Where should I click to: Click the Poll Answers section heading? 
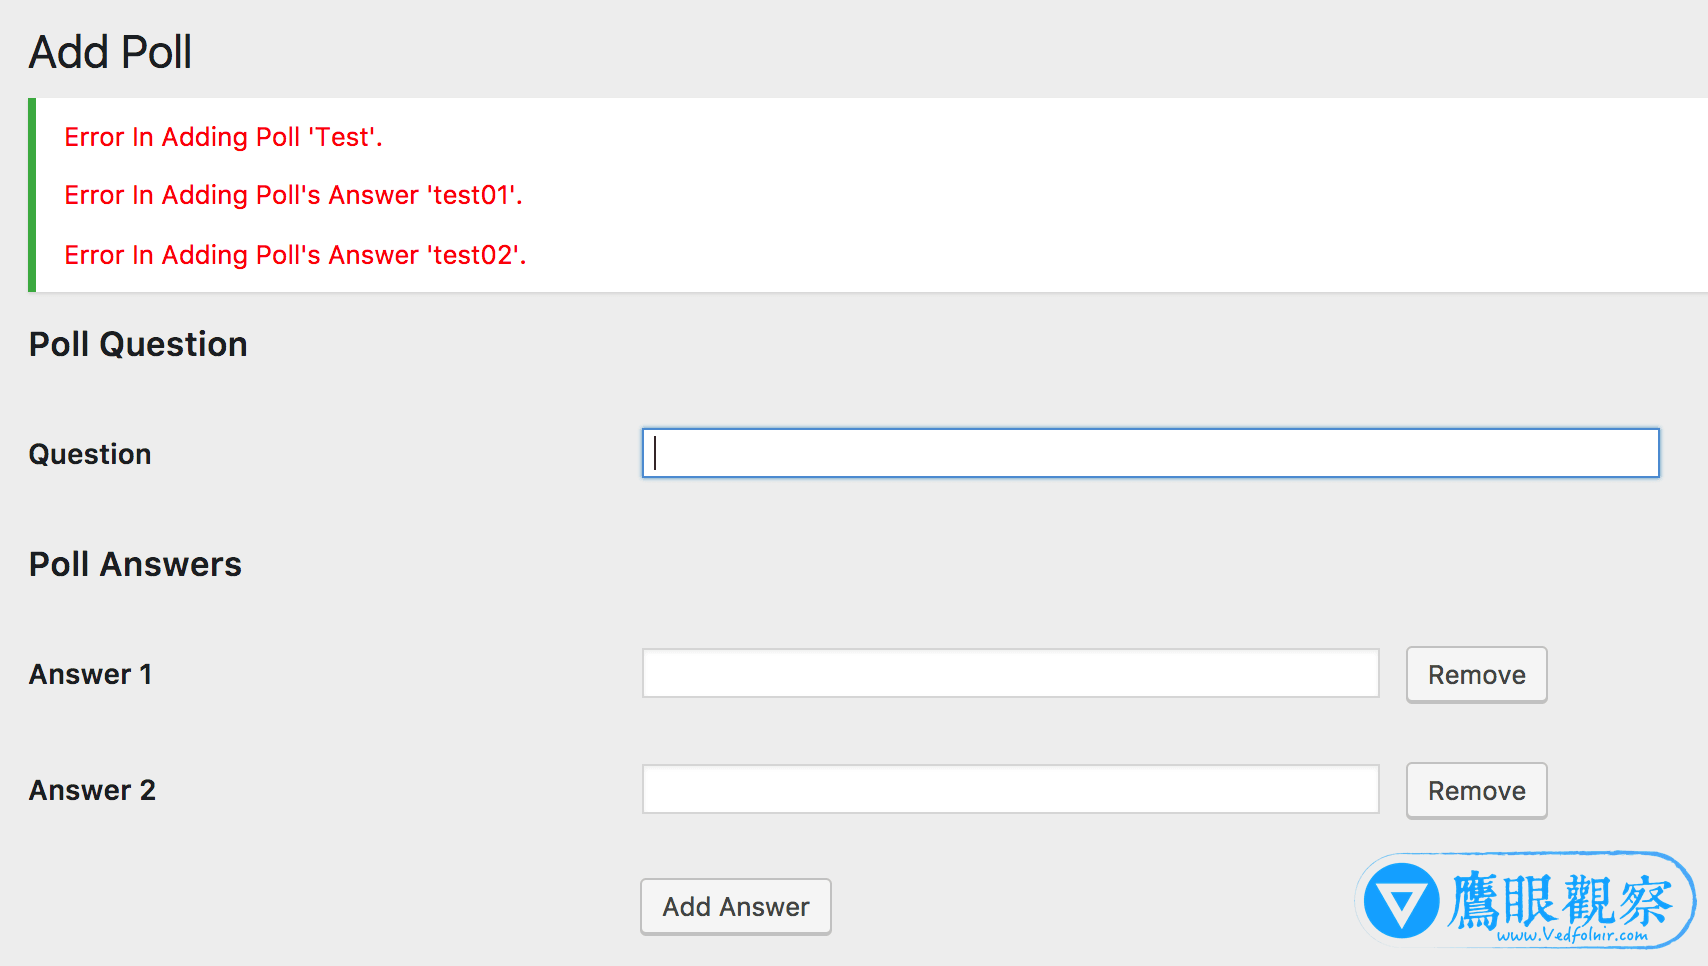pyautogui.click(x=135, y=564)
